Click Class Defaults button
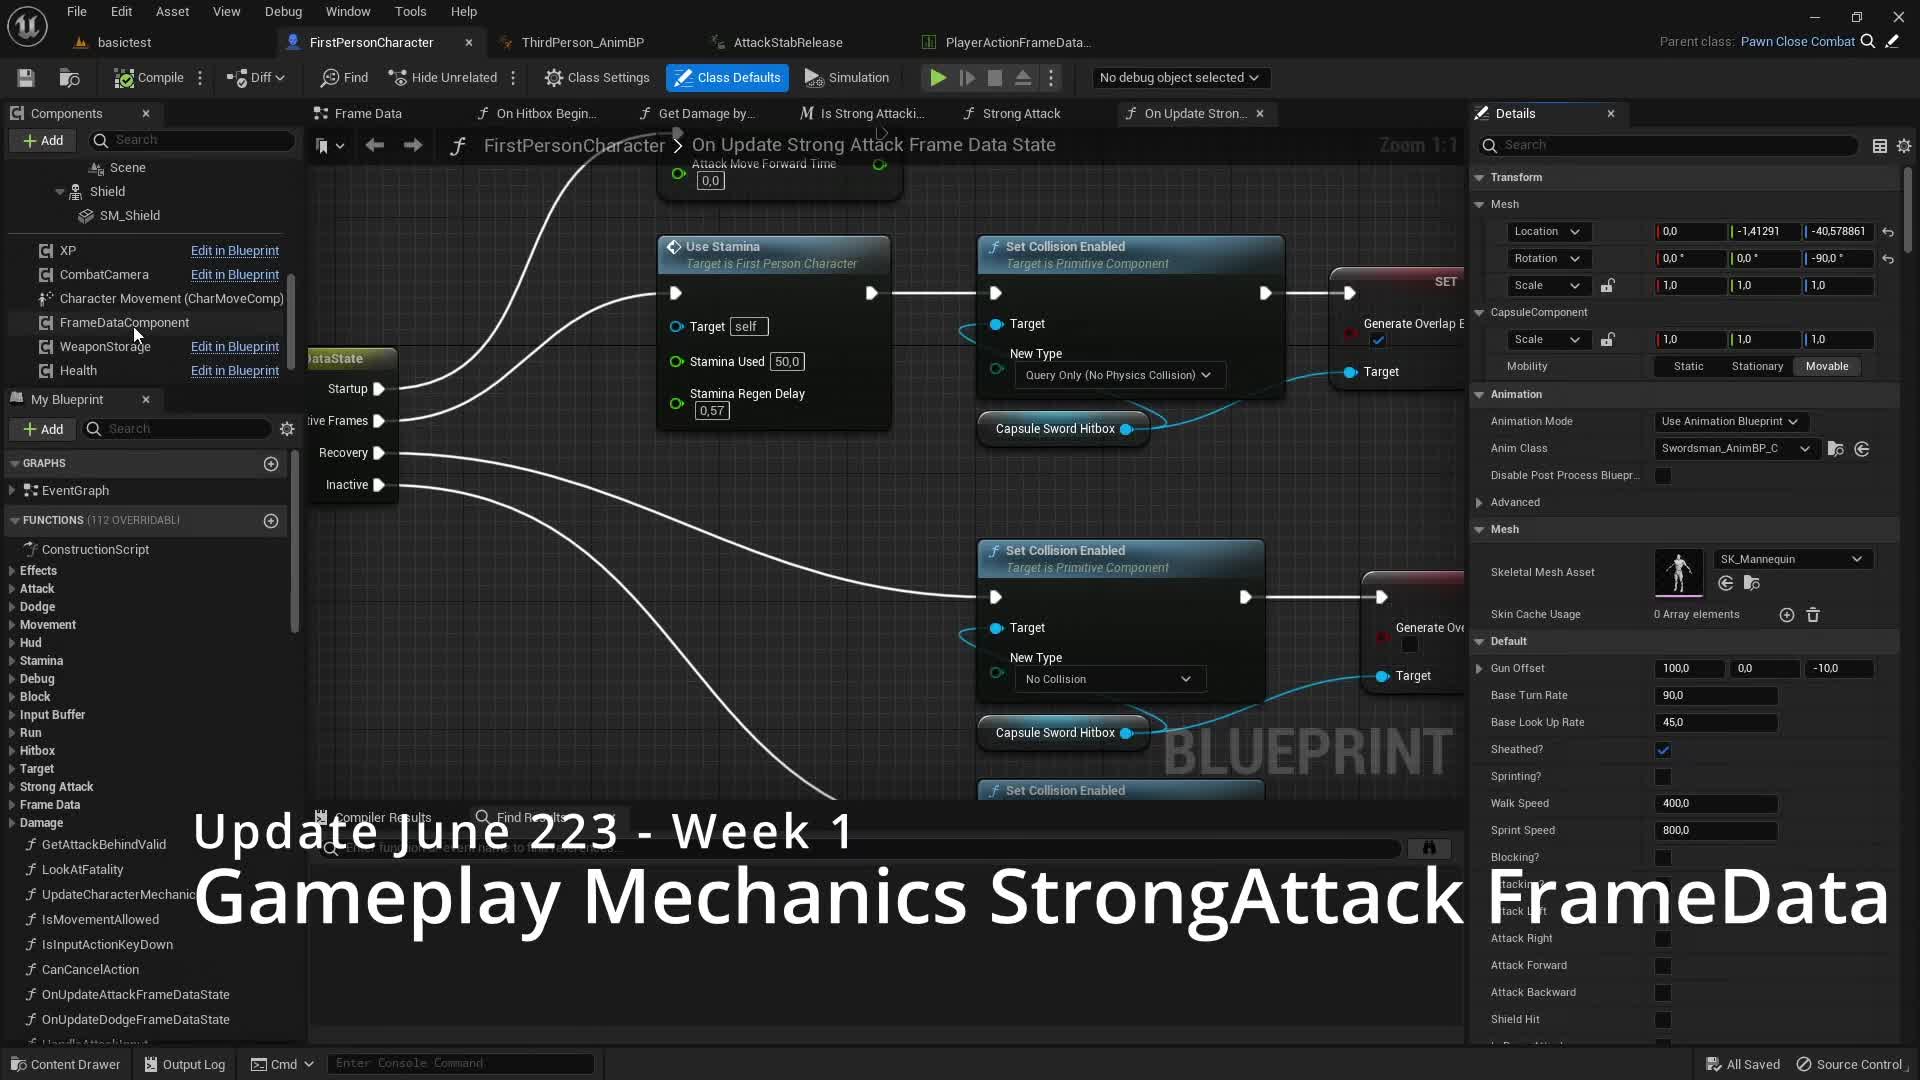Screen dimensions: 1920x1080 [727, 78]
